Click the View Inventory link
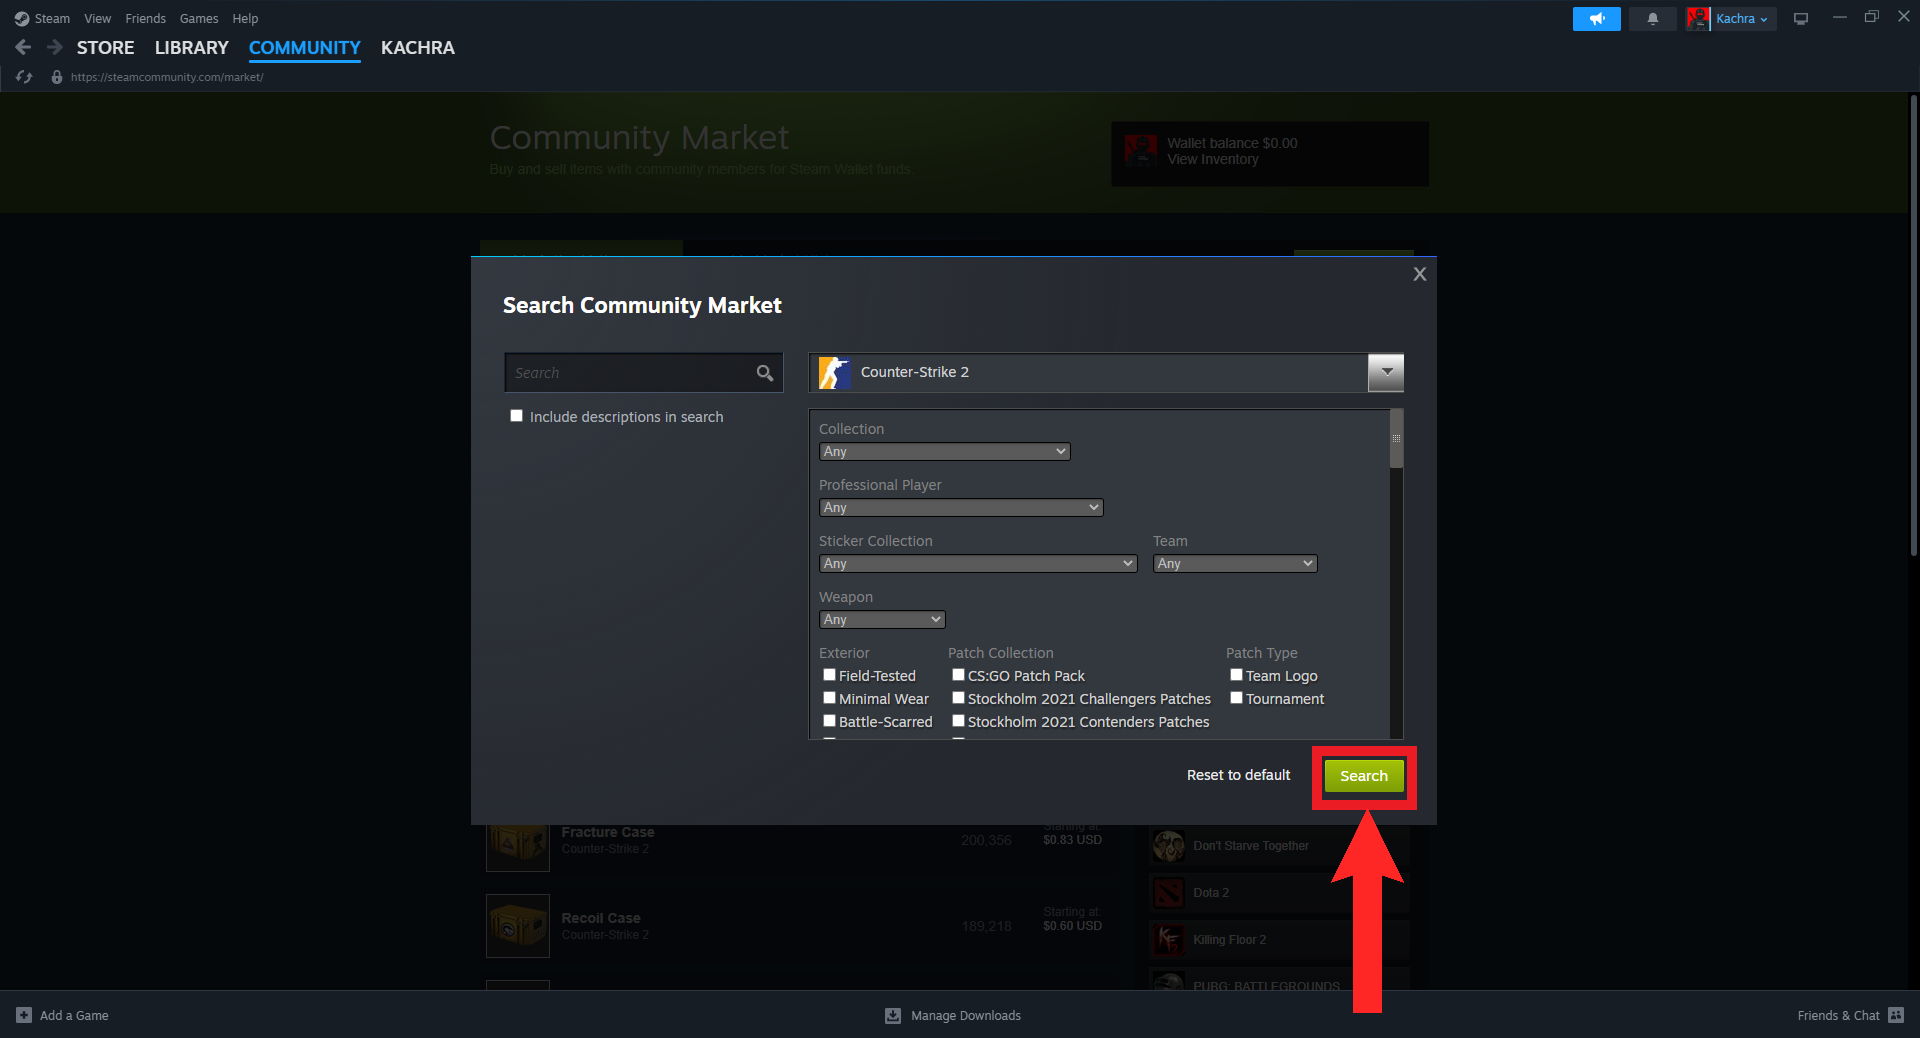Image resolution: width=1920 pixels, height=1038 pixels. [1213, 160]
